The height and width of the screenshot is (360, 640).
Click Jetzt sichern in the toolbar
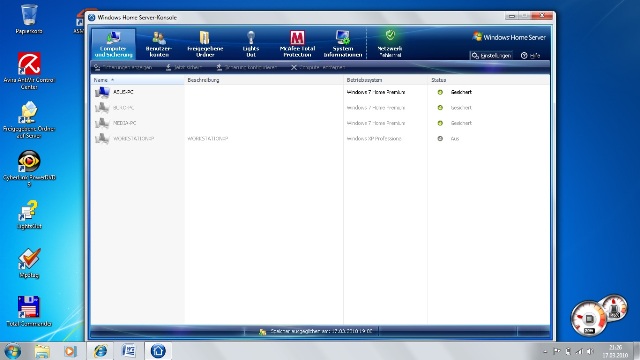(183, 67)
